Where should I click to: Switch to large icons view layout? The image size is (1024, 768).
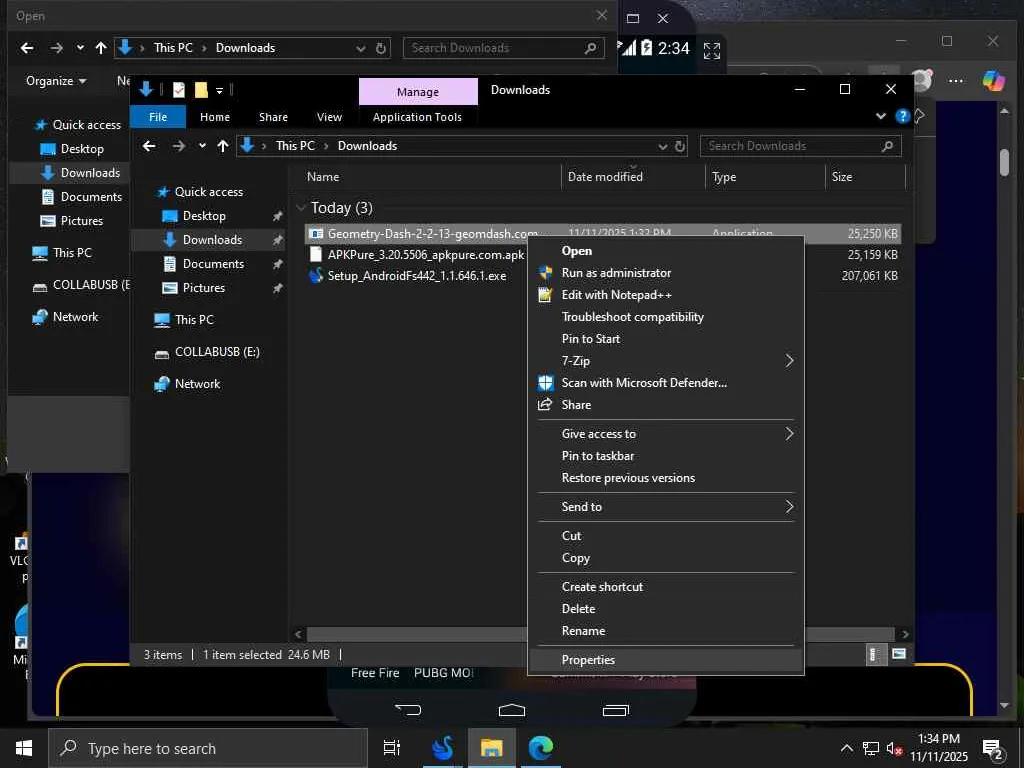899,654
